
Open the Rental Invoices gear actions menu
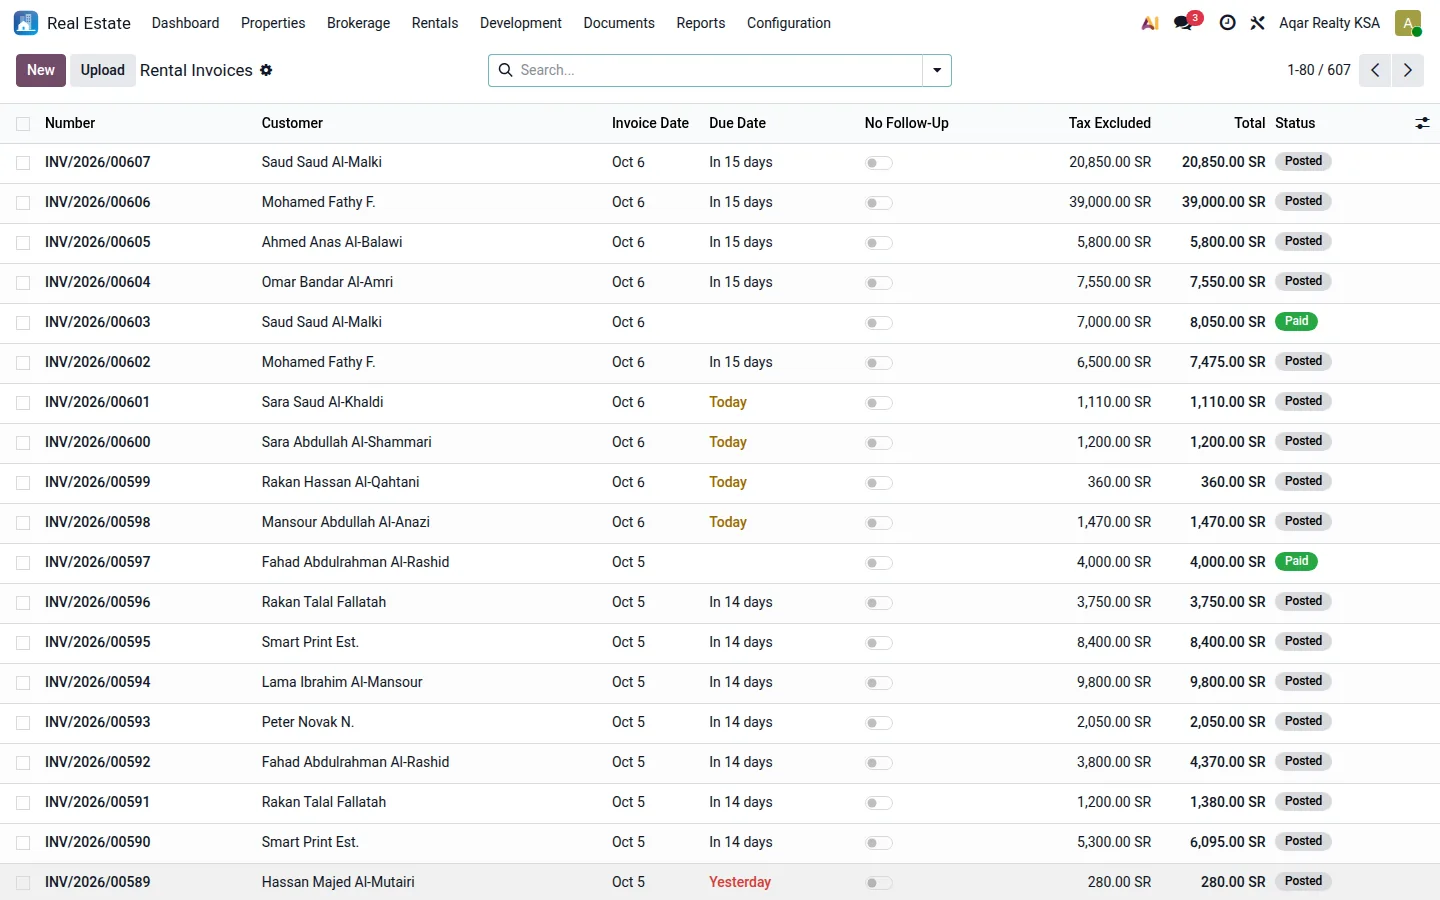(266, 70)
